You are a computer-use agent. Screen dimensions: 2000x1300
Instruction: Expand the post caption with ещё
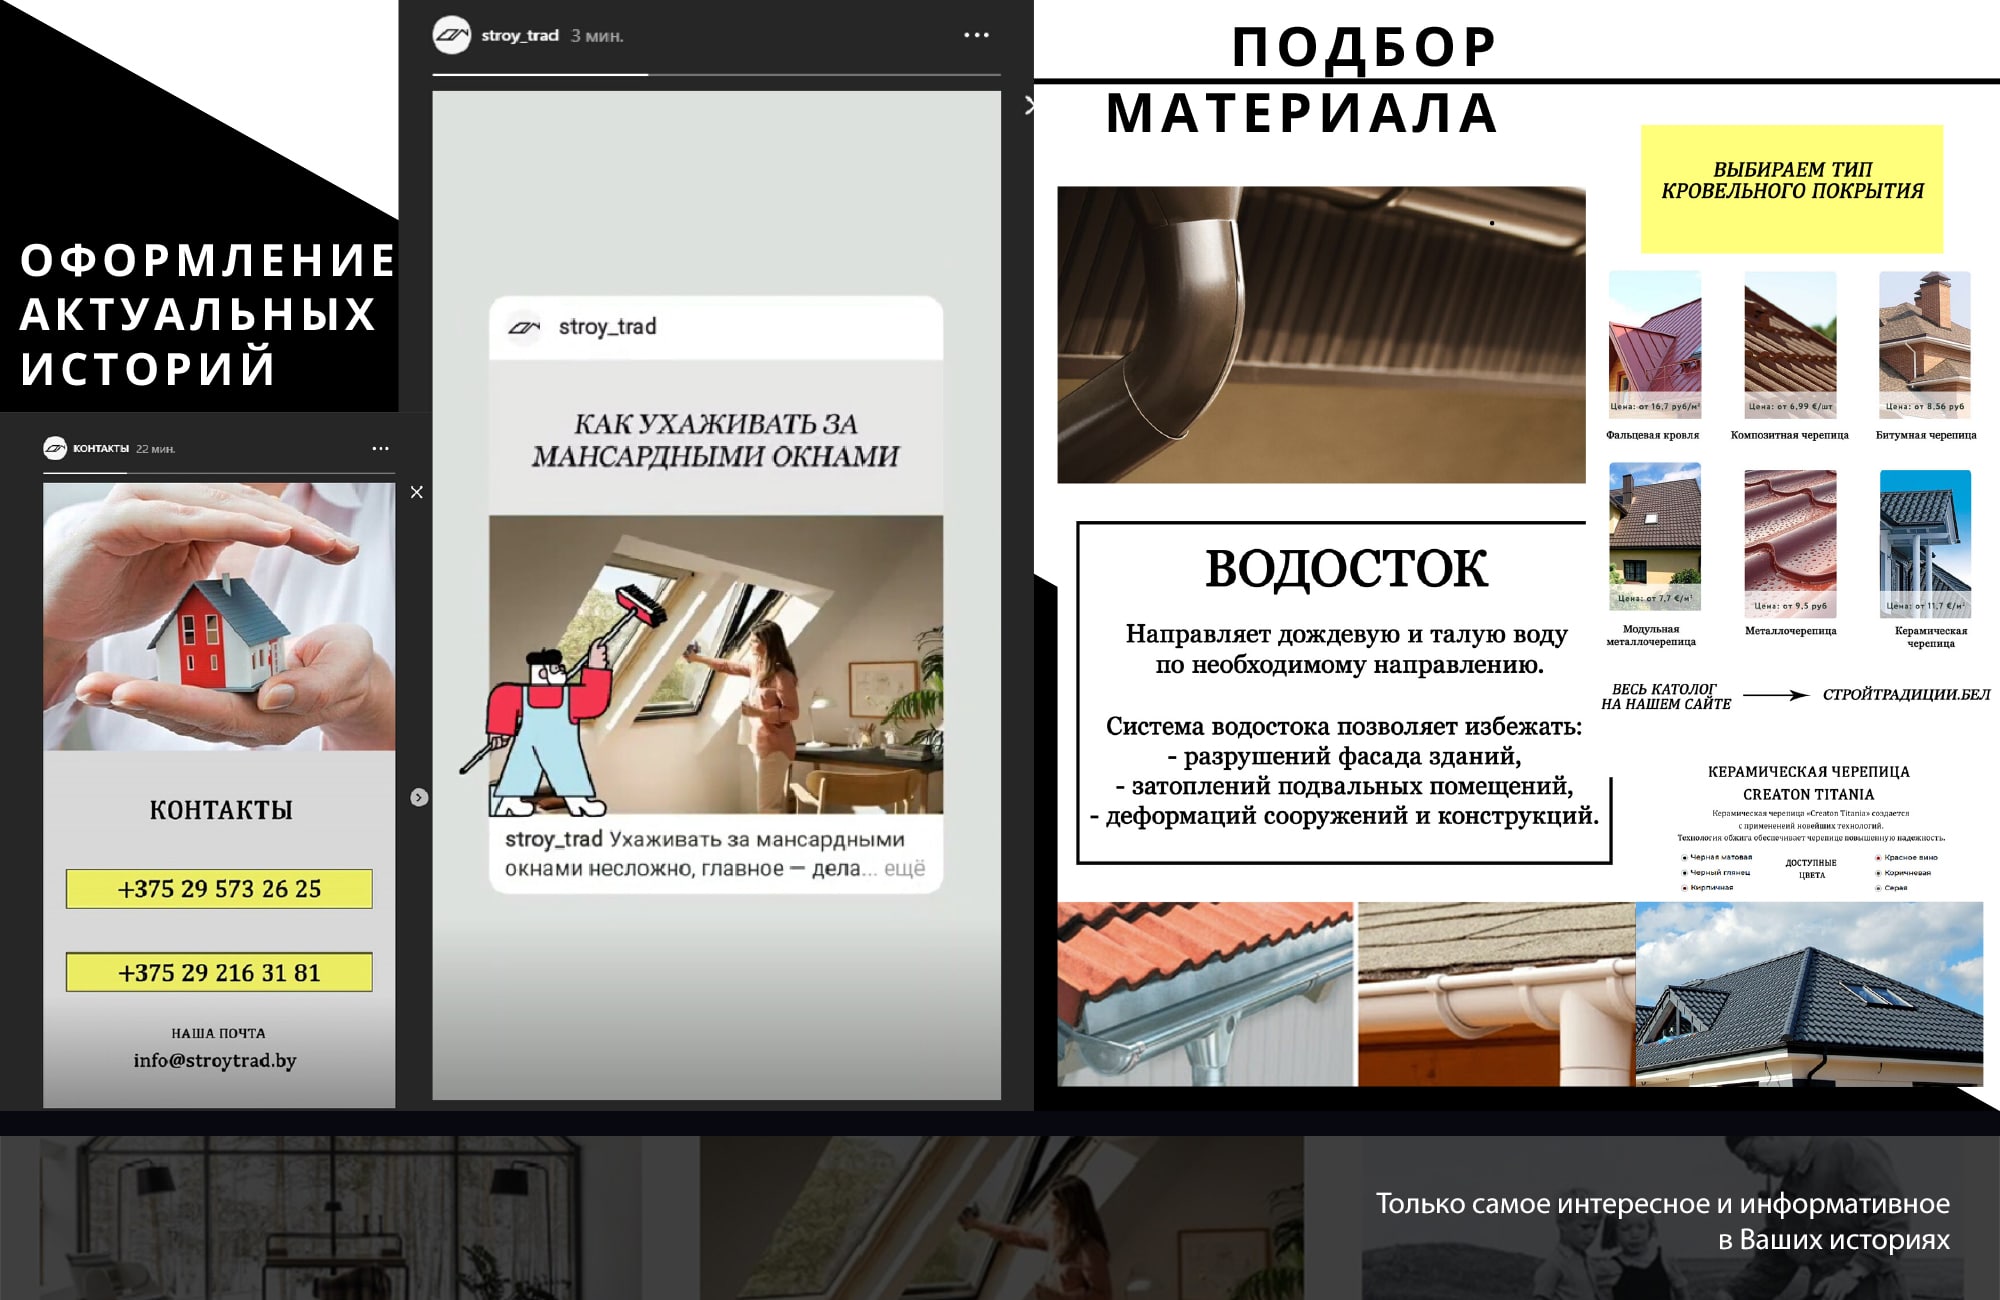coord(904,868)
